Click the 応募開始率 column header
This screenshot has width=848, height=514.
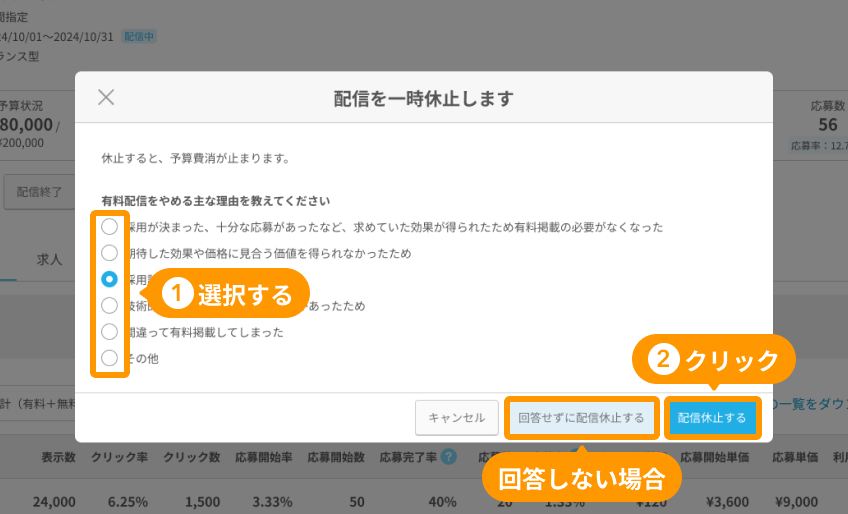point(264,457)
